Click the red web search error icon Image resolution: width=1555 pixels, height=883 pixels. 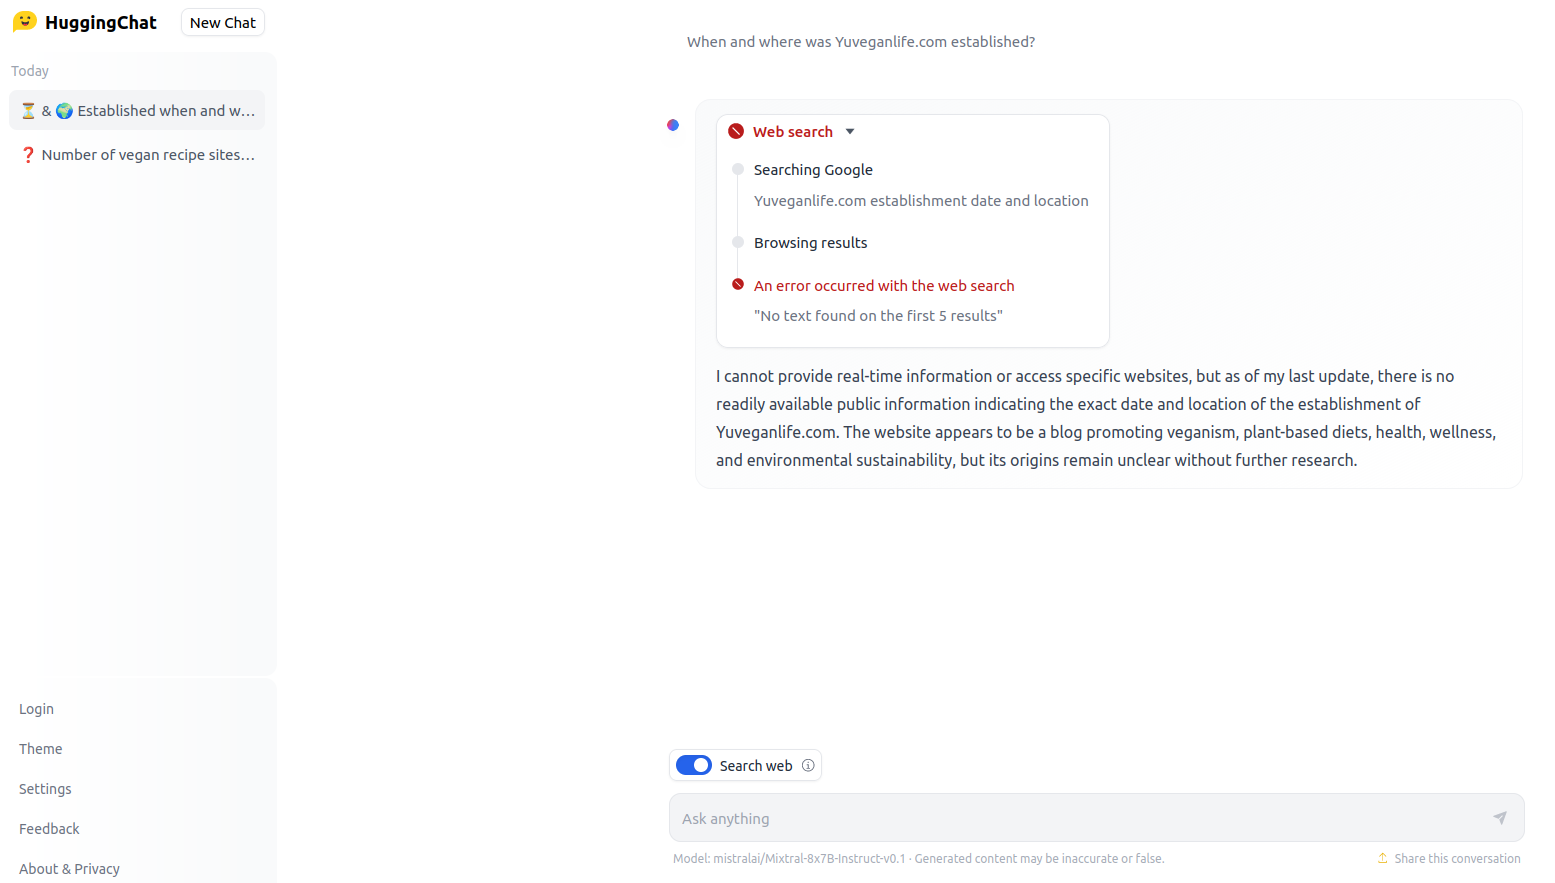(736, 131)
